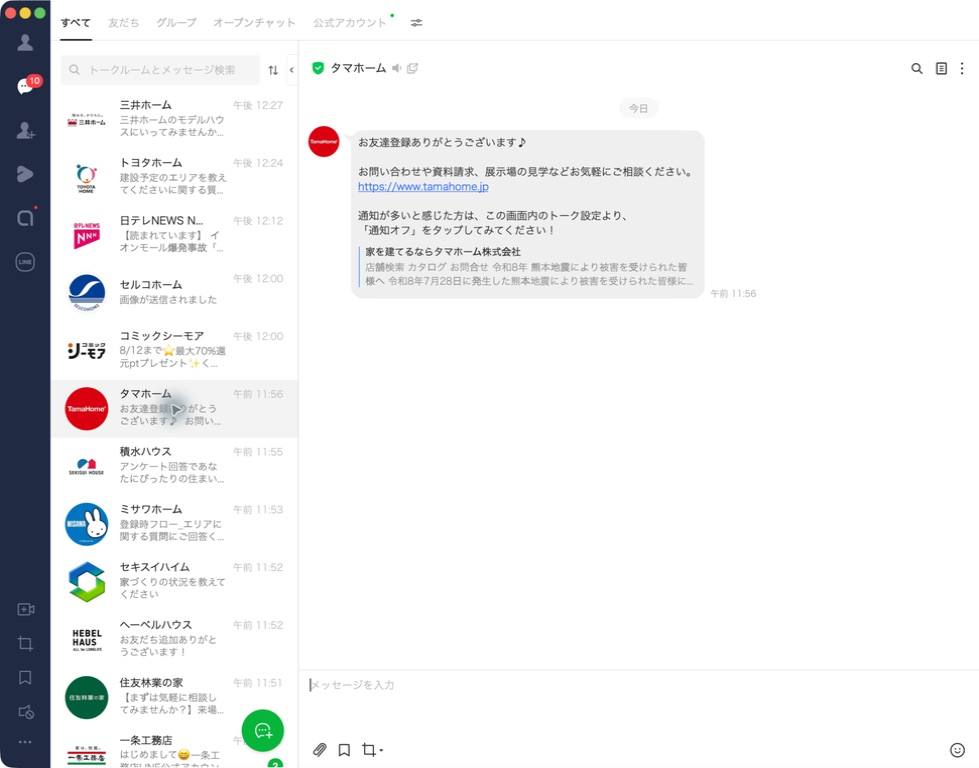Switch to the 公式アカウント tab
Image resolution: width=979 pixels, height=768 pixels.
(350, 22)
